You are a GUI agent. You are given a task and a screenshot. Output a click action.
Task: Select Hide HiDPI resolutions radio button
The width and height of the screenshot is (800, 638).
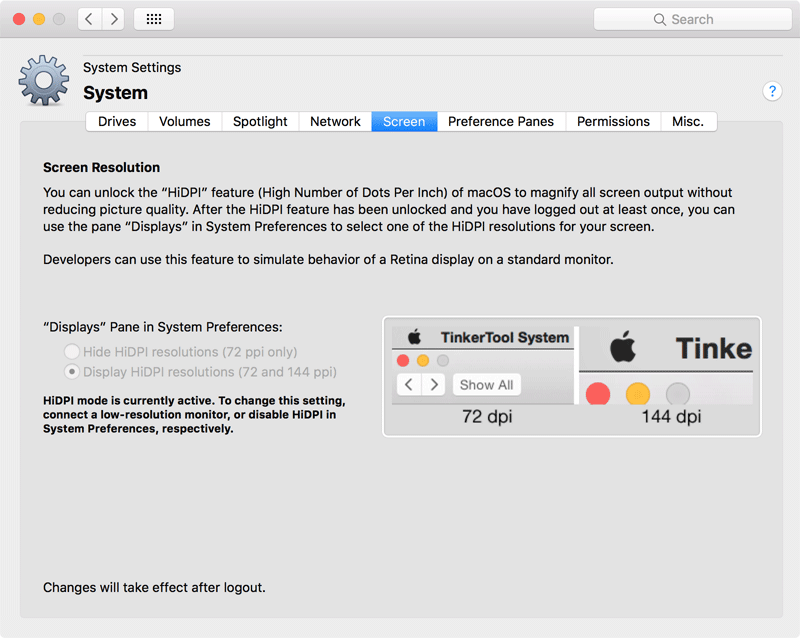72,352
